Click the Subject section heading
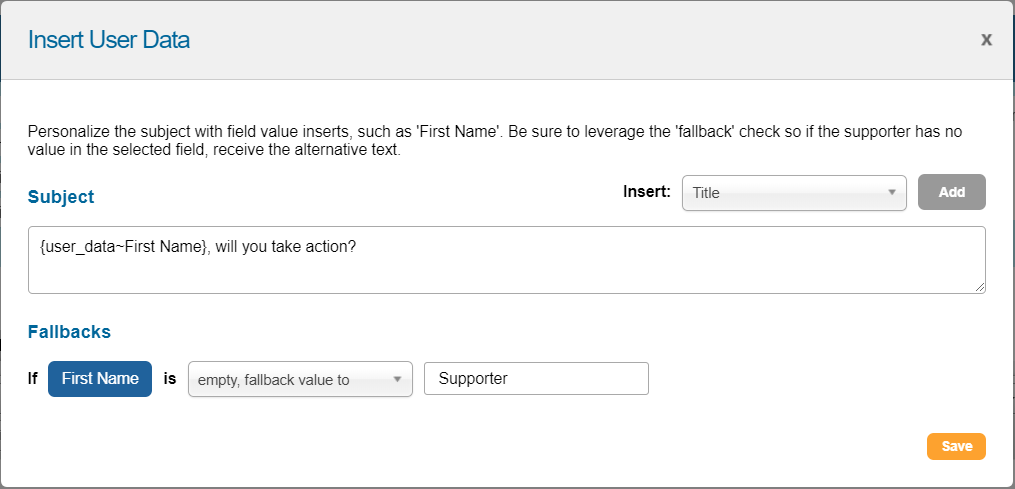 point(61,197)
